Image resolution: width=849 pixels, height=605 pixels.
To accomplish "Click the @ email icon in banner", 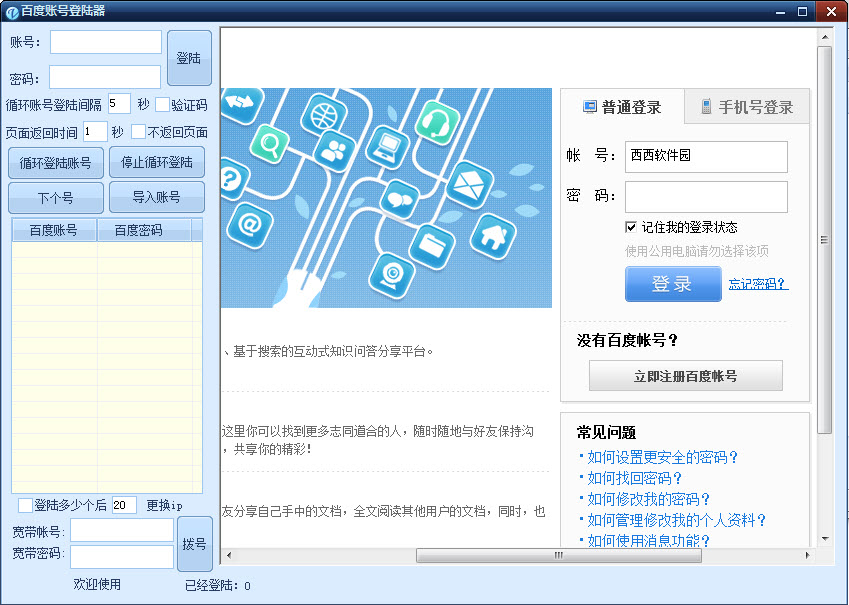I will click(250, 225).
